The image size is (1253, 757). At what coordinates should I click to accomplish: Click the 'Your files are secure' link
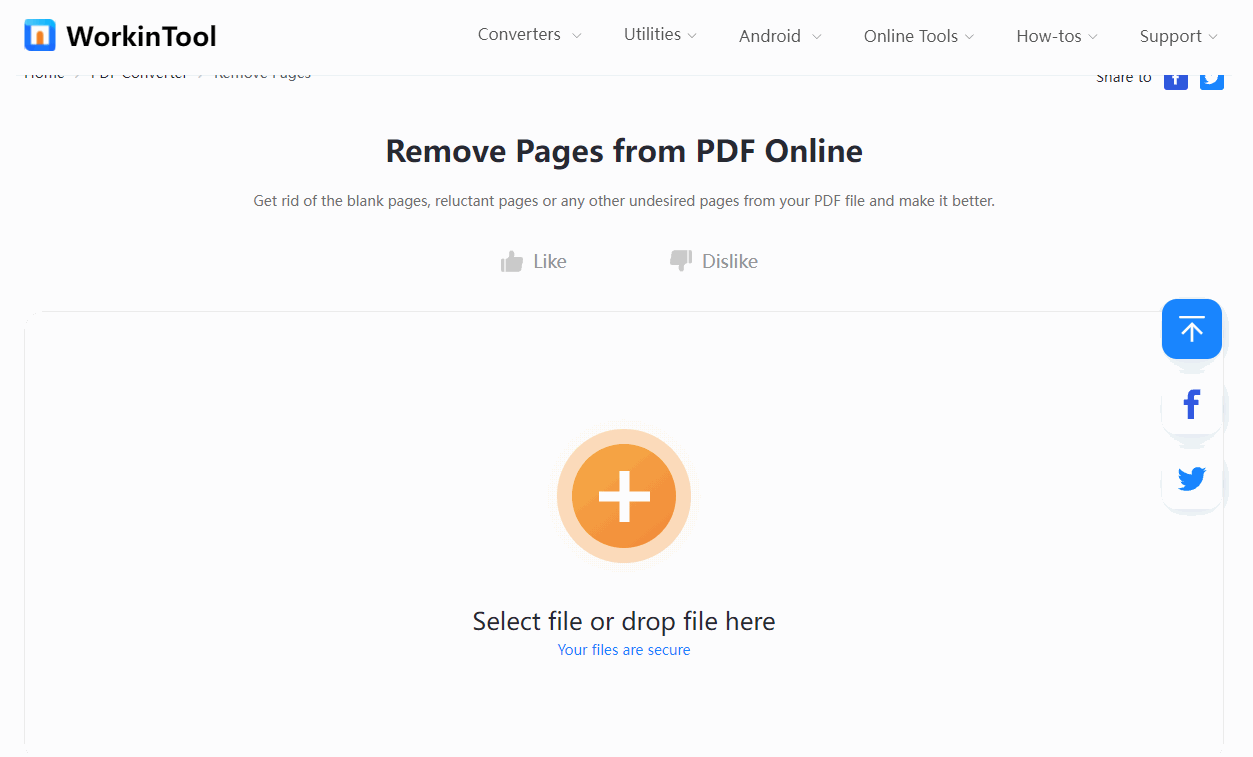pos(623,649)
